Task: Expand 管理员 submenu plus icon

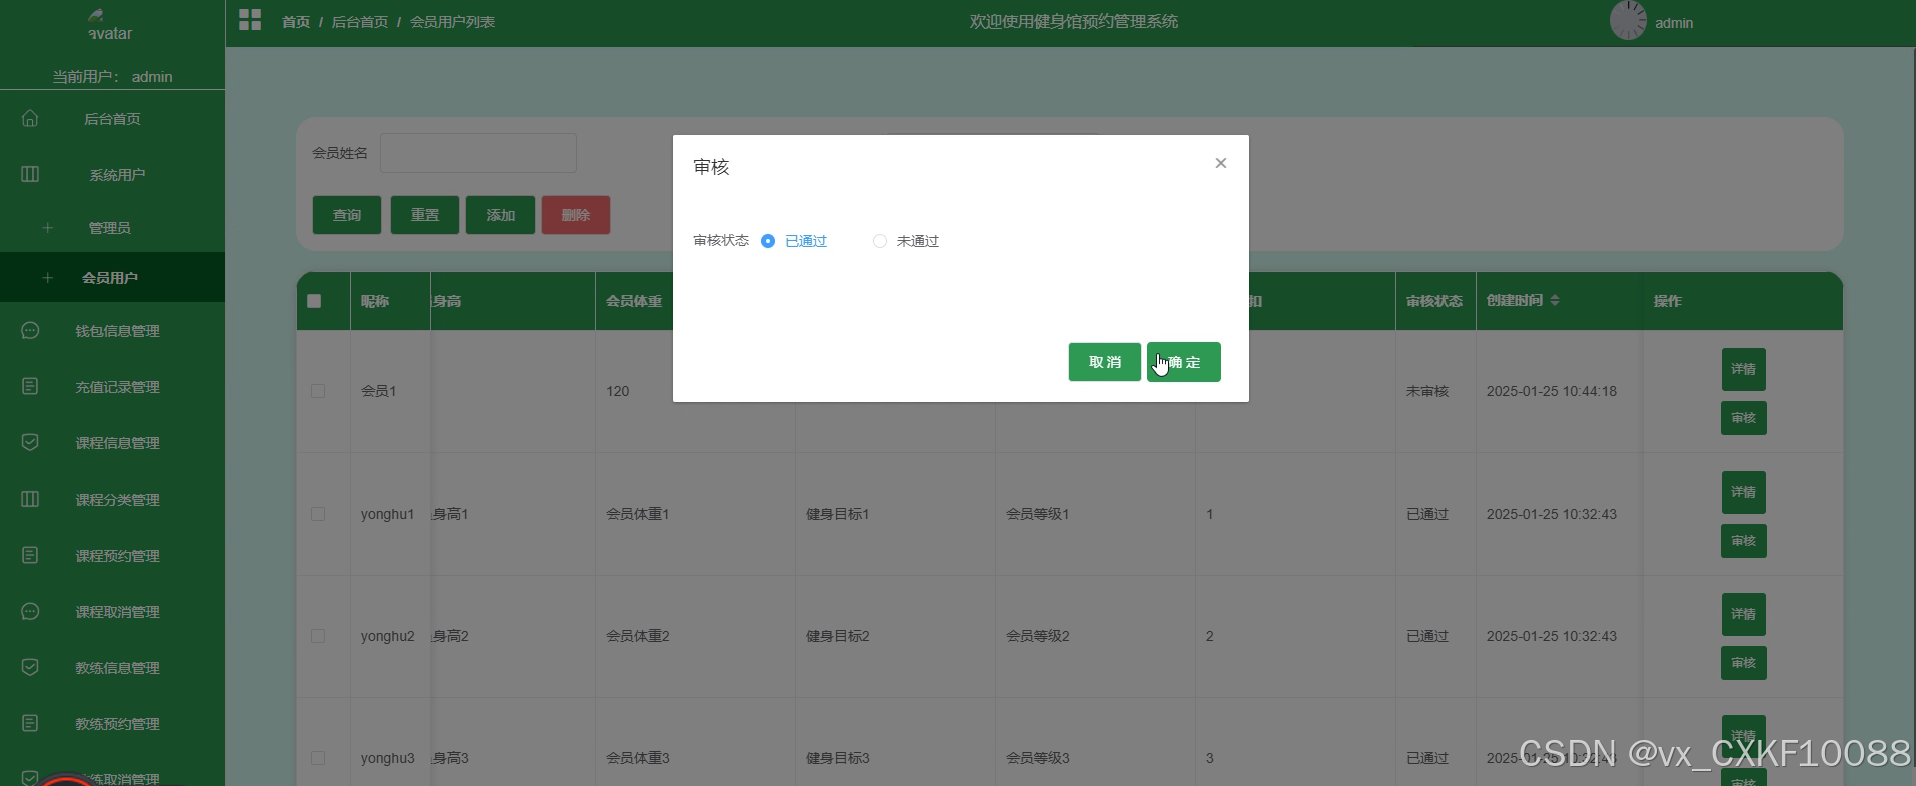Action: (47, 228)
